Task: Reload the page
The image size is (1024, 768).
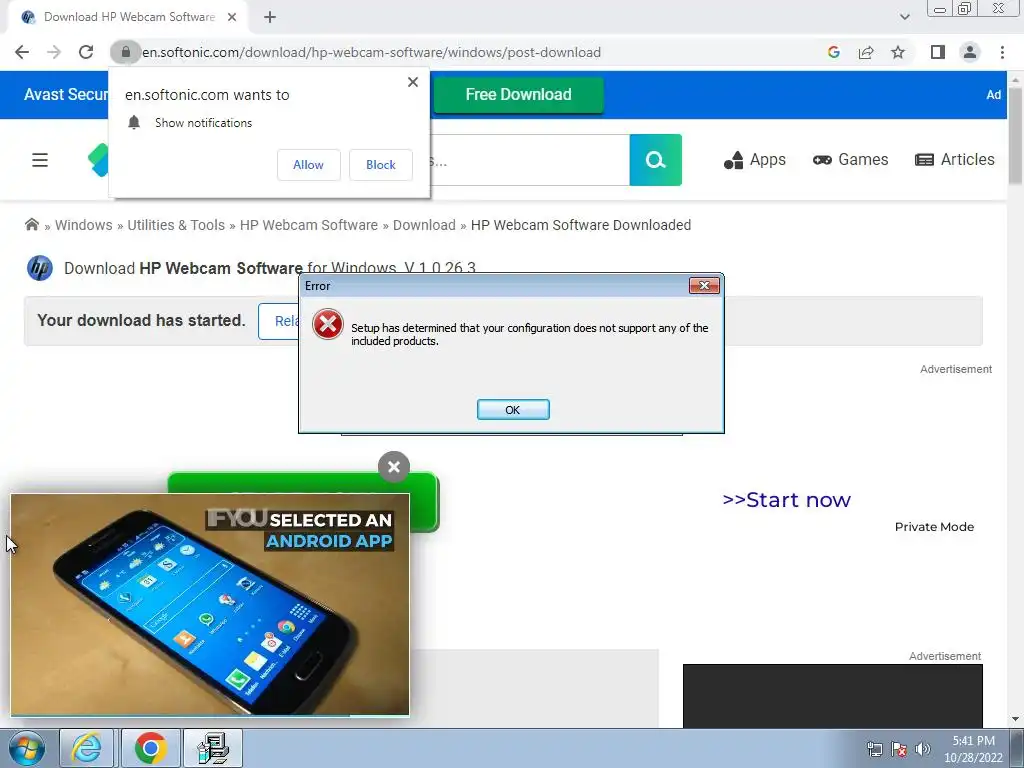Action: [86, 52]
